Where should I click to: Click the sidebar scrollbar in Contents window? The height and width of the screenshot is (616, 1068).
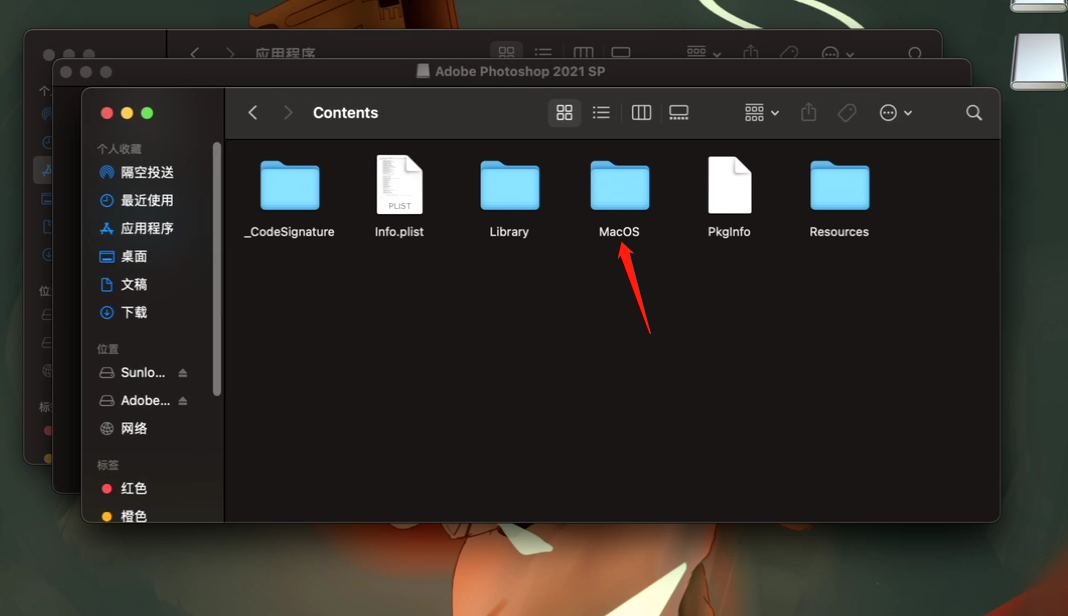pyautogui.click(x=217, y=268)
